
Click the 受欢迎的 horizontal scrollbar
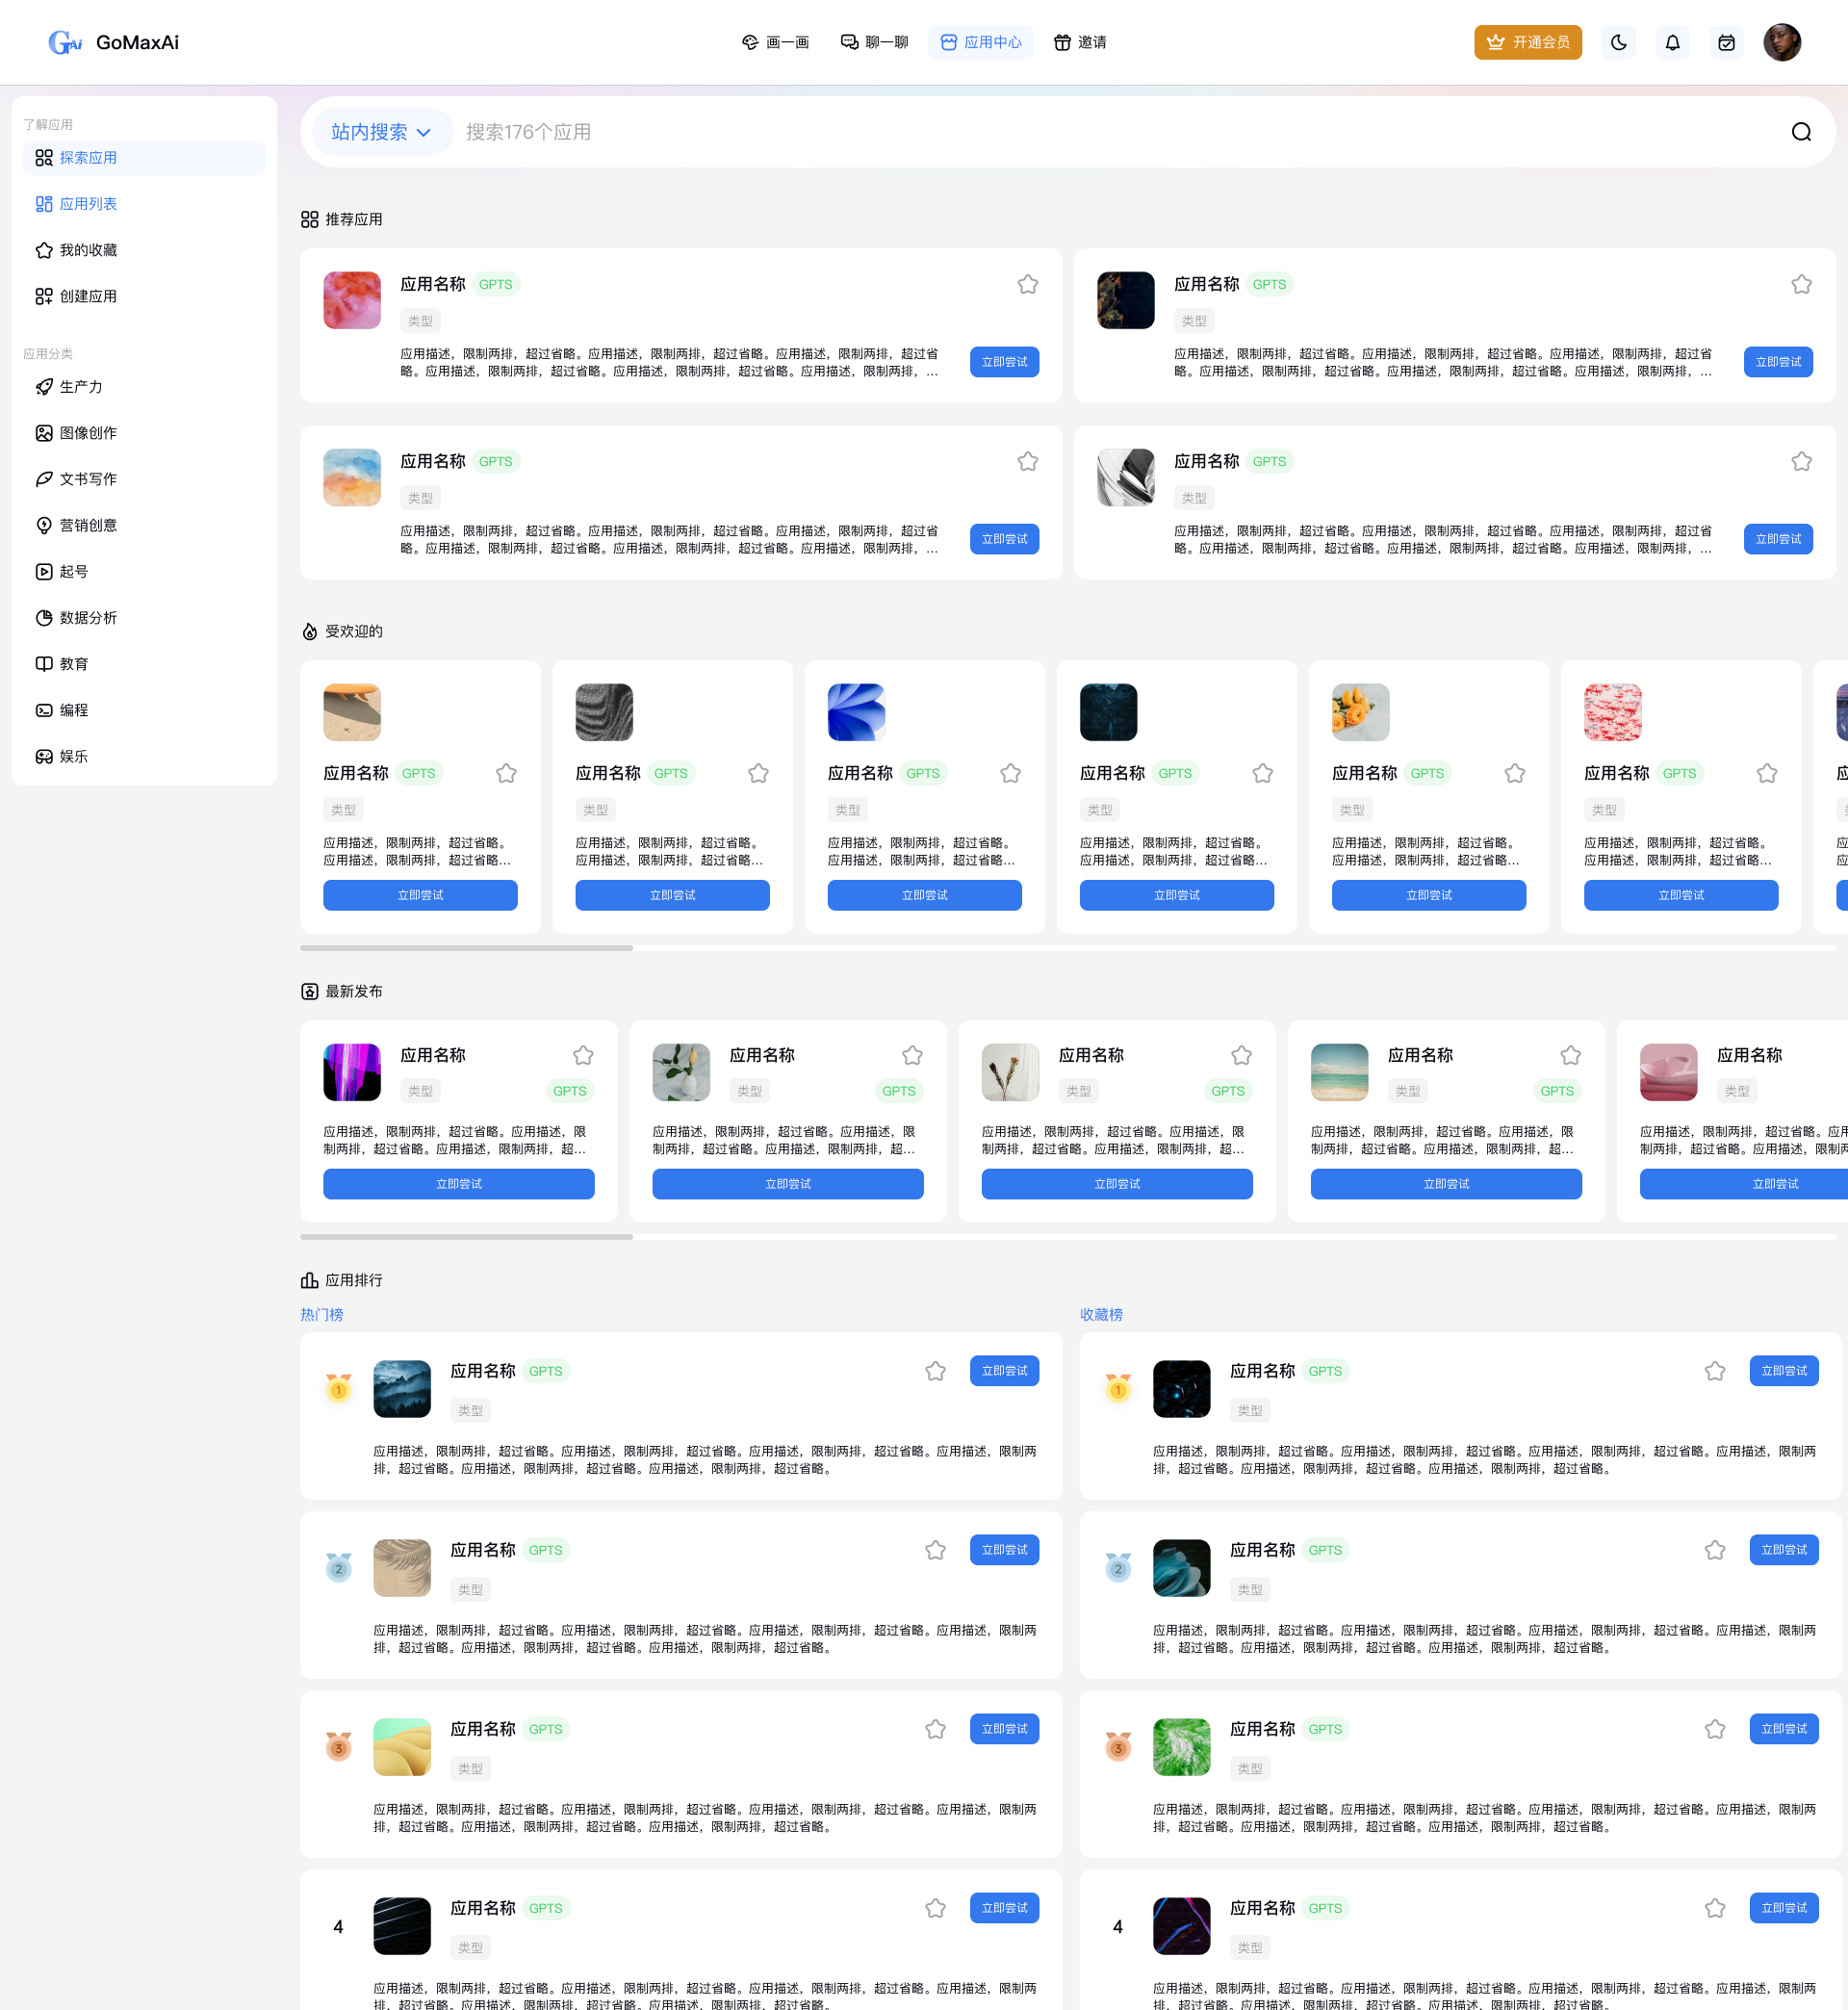466,948
